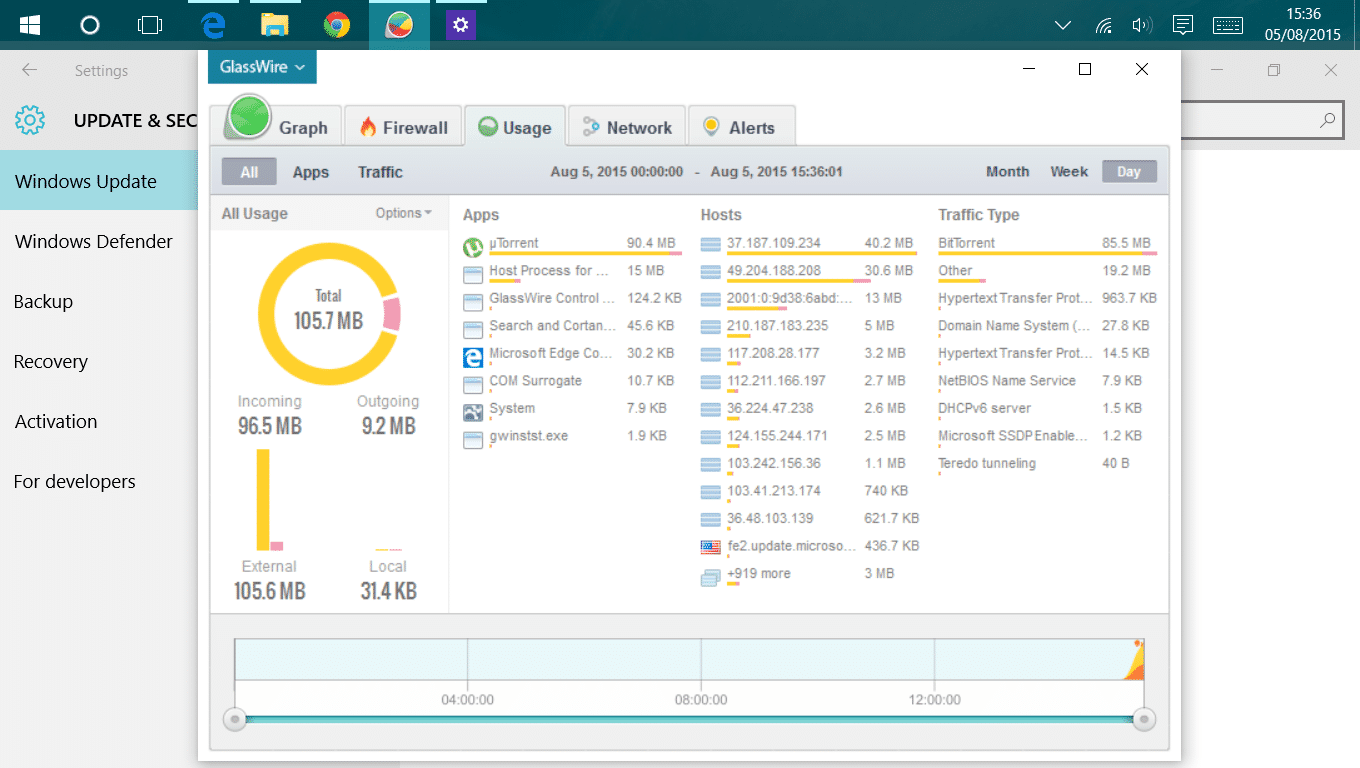The width and height of the screenshot is (1360, 768).
Task: Click the search magnifier in Settings window
Action: coord(1327,121)
